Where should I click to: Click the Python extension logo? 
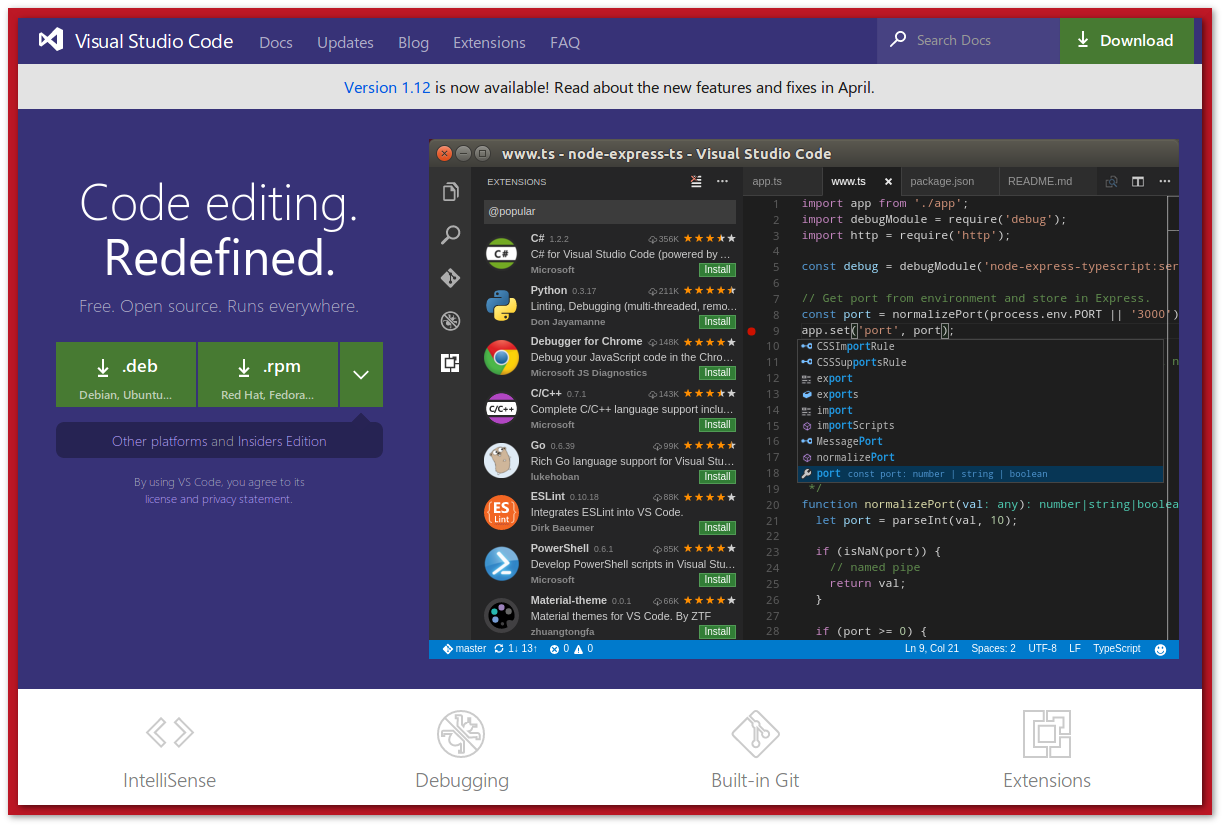tap(501, 305)
